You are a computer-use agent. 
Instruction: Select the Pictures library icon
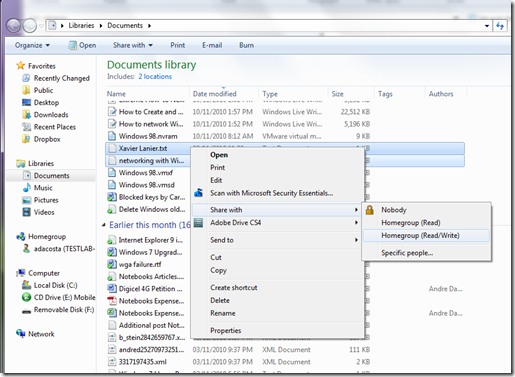pos(26,200)
